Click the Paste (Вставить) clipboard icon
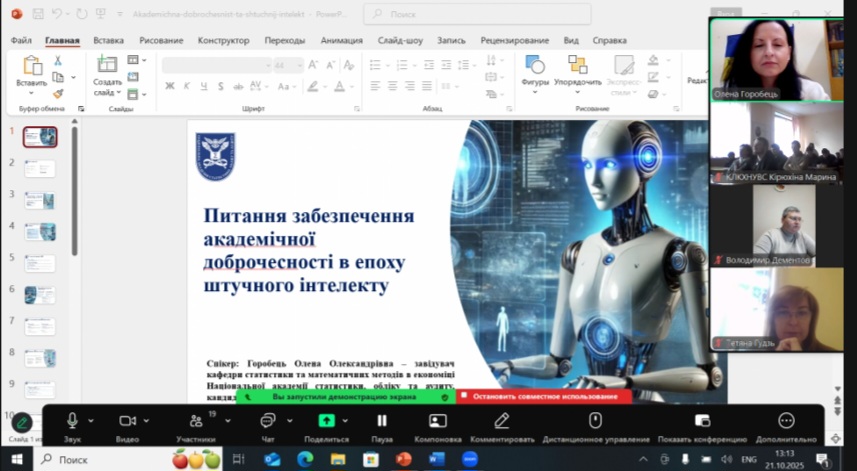857x471 pixels. [32, 67]
